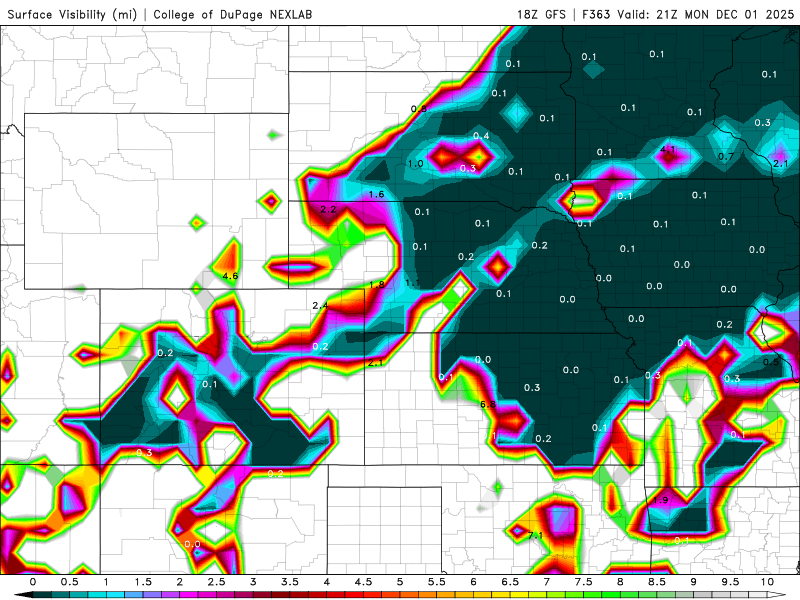
Task: Select the colorbar tick label 4.5
Action: [x=364, y=582]
